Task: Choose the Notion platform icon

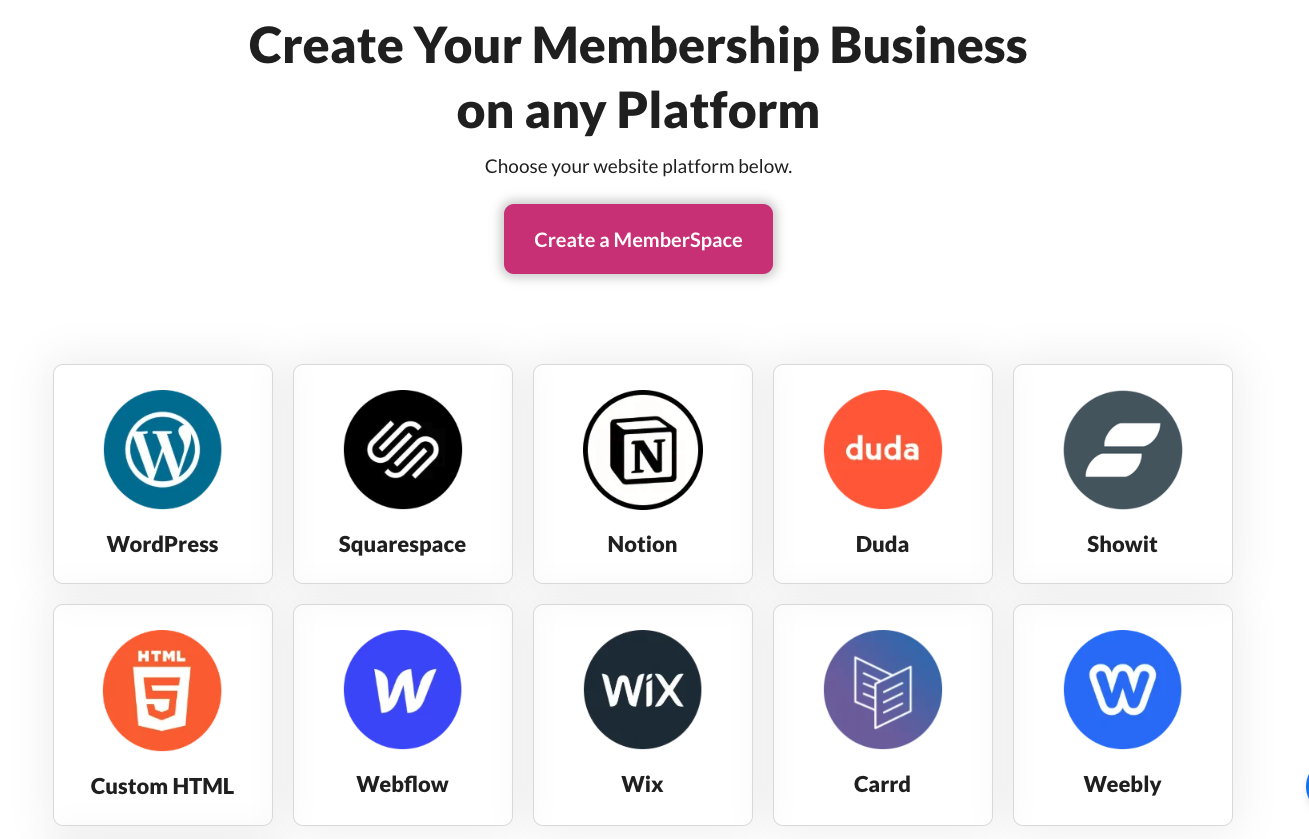Action: [x=642, y=449]
